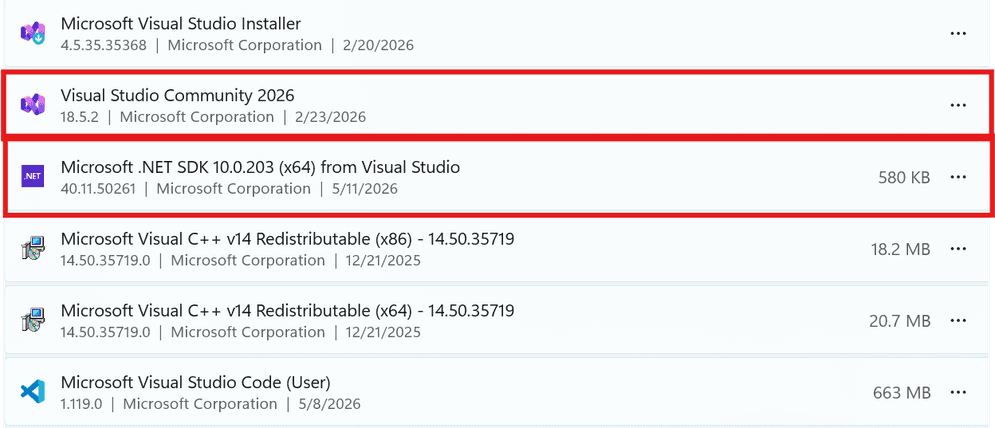995x428 pixels.
Task: Click the Visual C++ x64 Redistributable icon
Action: point(32,321)
